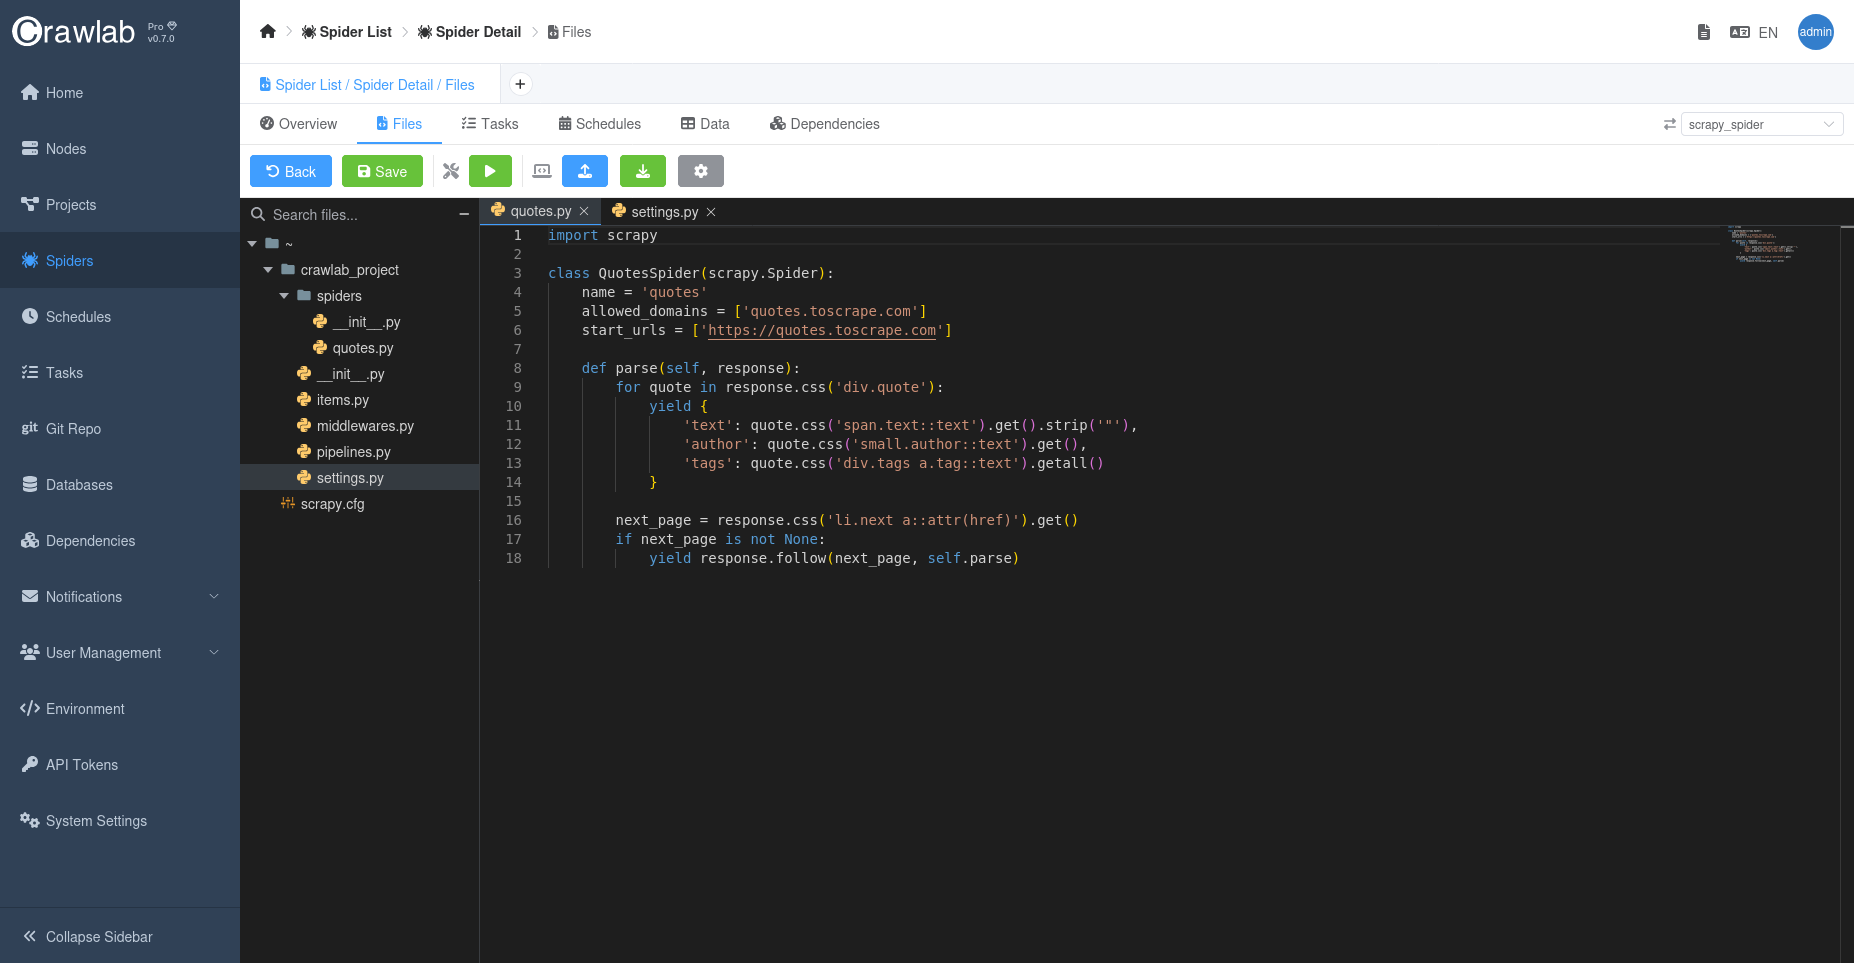1854x963 pixels.
Task: Open the code tools wrench icon
Action: pyautogui.click(x=450, y=171)
